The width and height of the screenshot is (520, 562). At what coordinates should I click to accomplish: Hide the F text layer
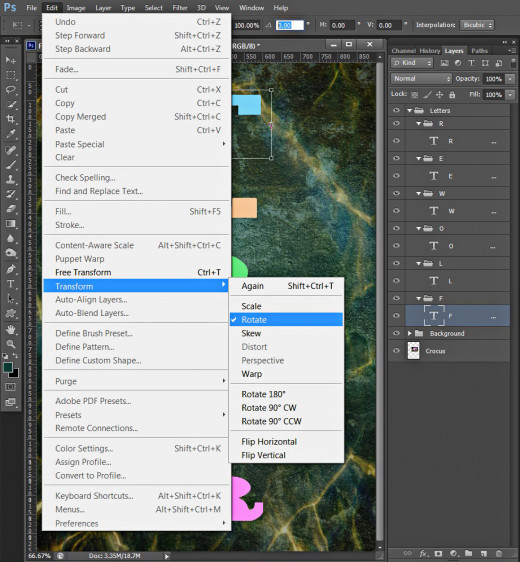click(396, 315)
